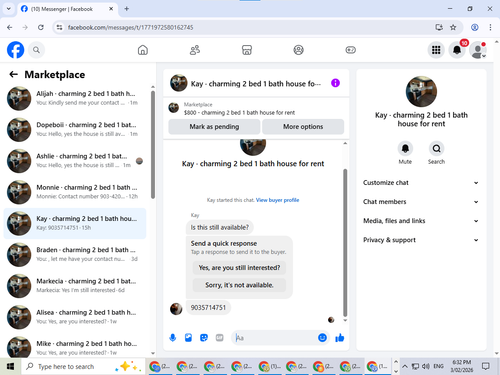
Task: Open the Marketplace storefront icon
Action: pos(247,50)
